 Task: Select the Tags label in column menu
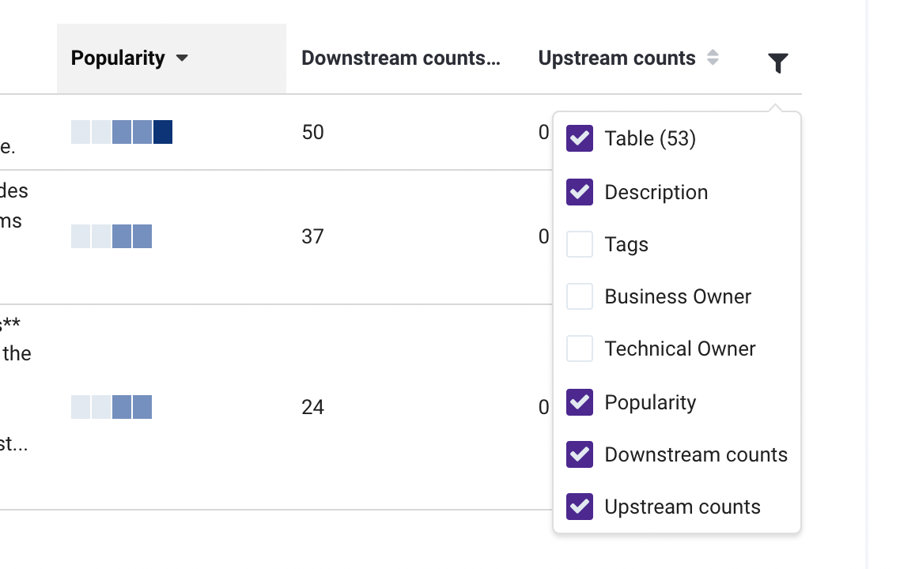click(626, 244)
